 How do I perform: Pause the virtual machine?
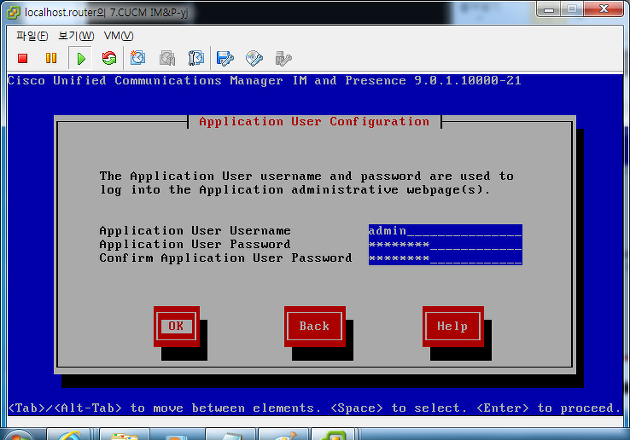point(51,59)
